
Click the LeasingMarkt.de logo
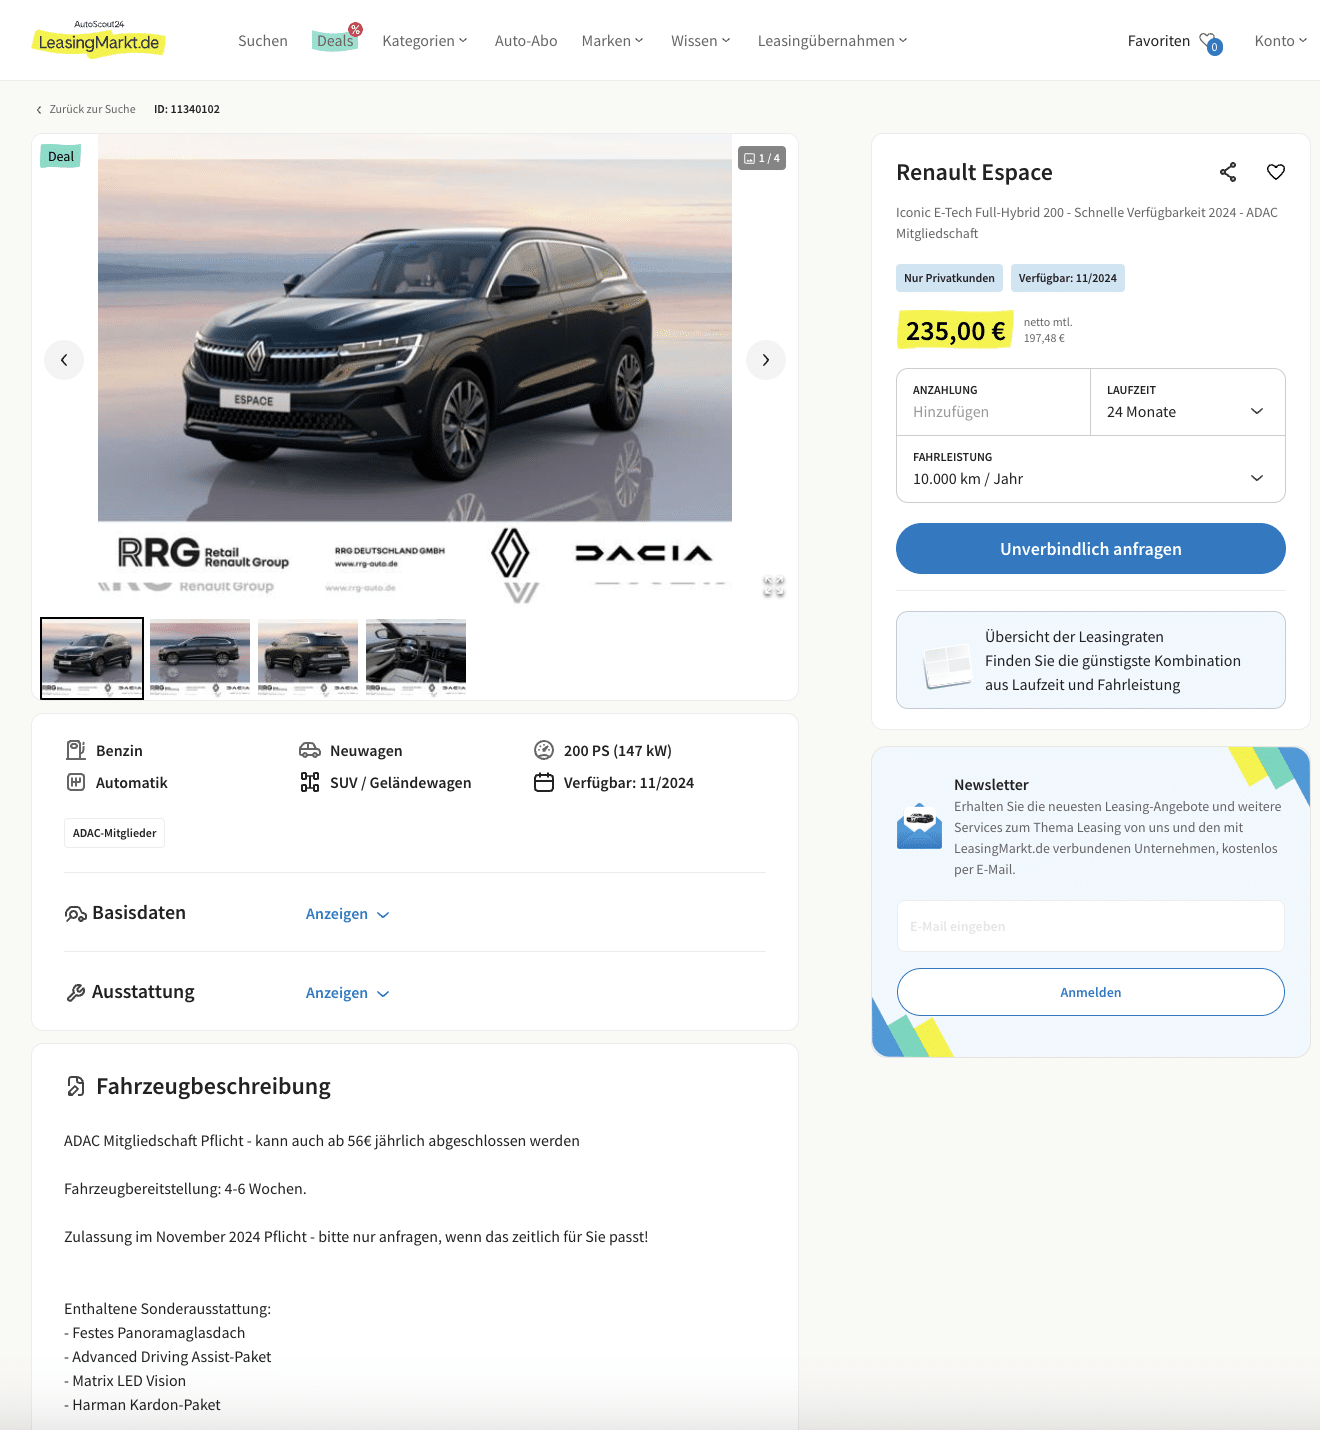[x=99, y=40]
